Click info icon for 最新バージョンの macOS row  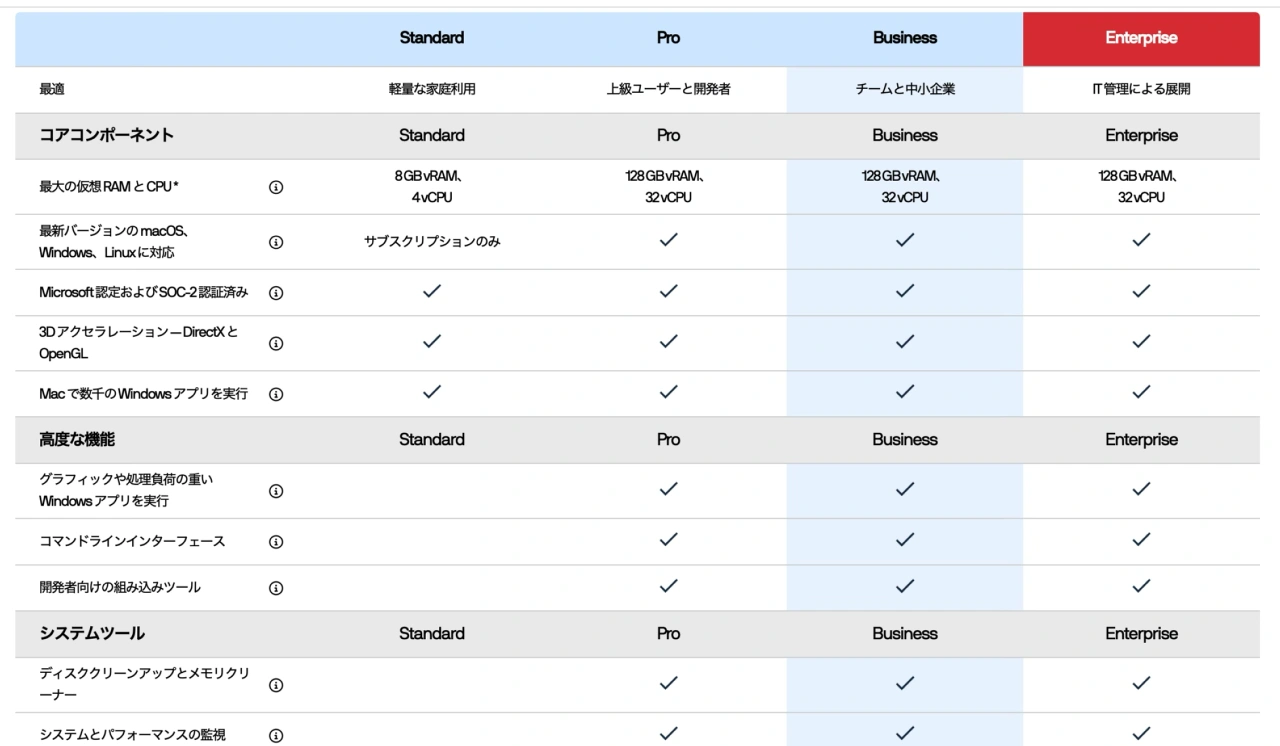click(276, 242)
